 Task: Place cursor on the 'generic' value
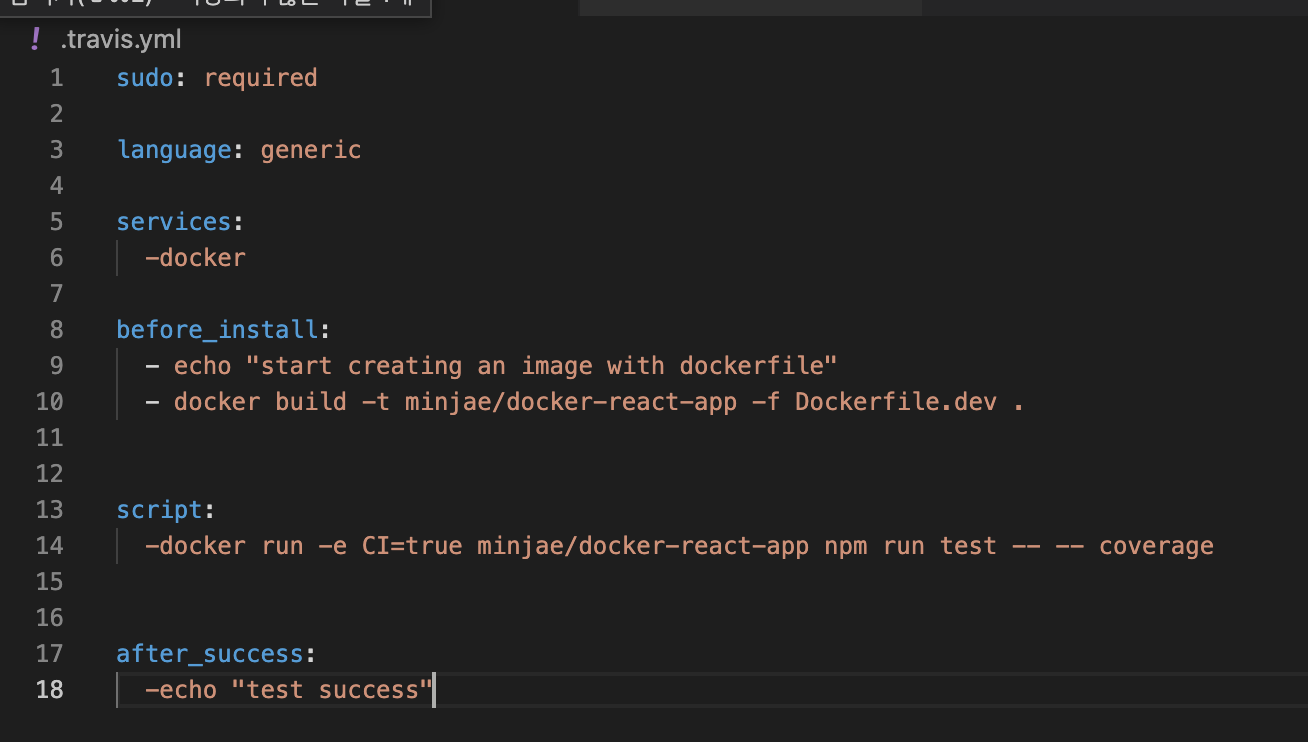pyautogui.click(x=311, y=150)
